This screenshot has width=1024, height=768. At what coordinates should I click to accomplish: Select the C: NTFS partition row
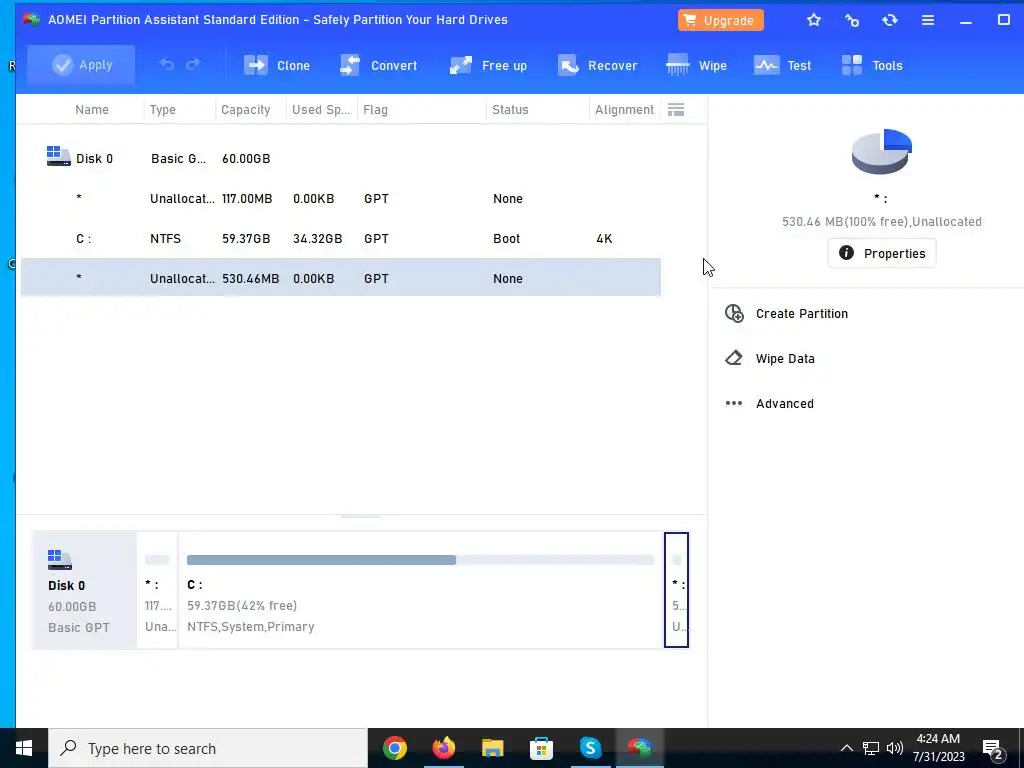point(341,238)
